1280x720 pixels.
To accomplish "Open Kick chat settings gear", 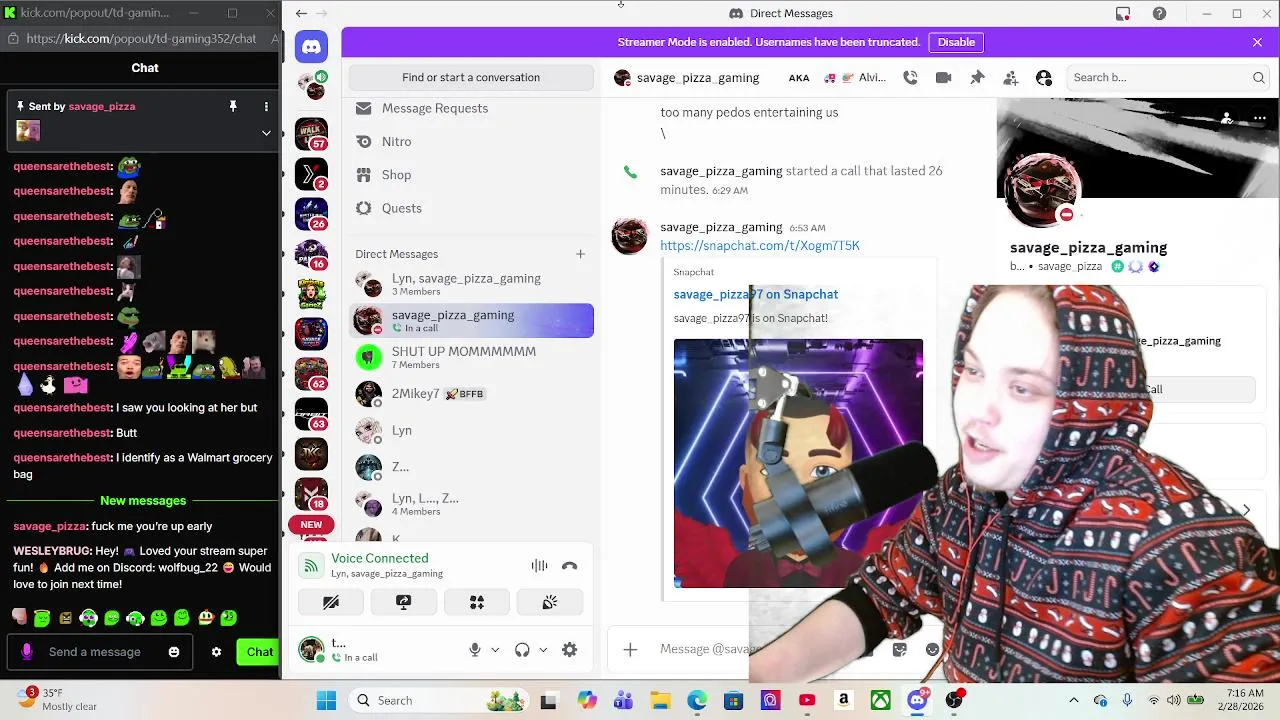I will 216,652.
